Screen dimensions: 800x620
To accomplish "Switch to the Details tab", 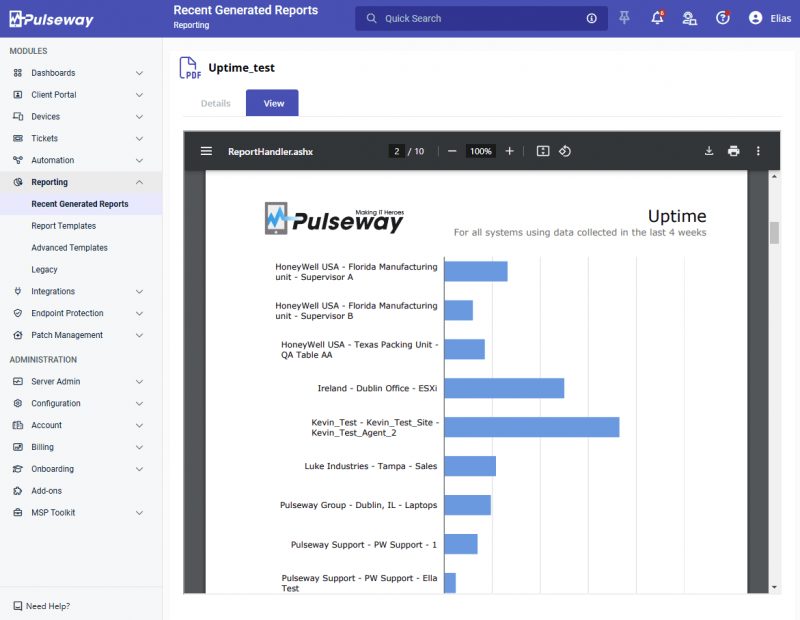I will [x=215, y=103].
